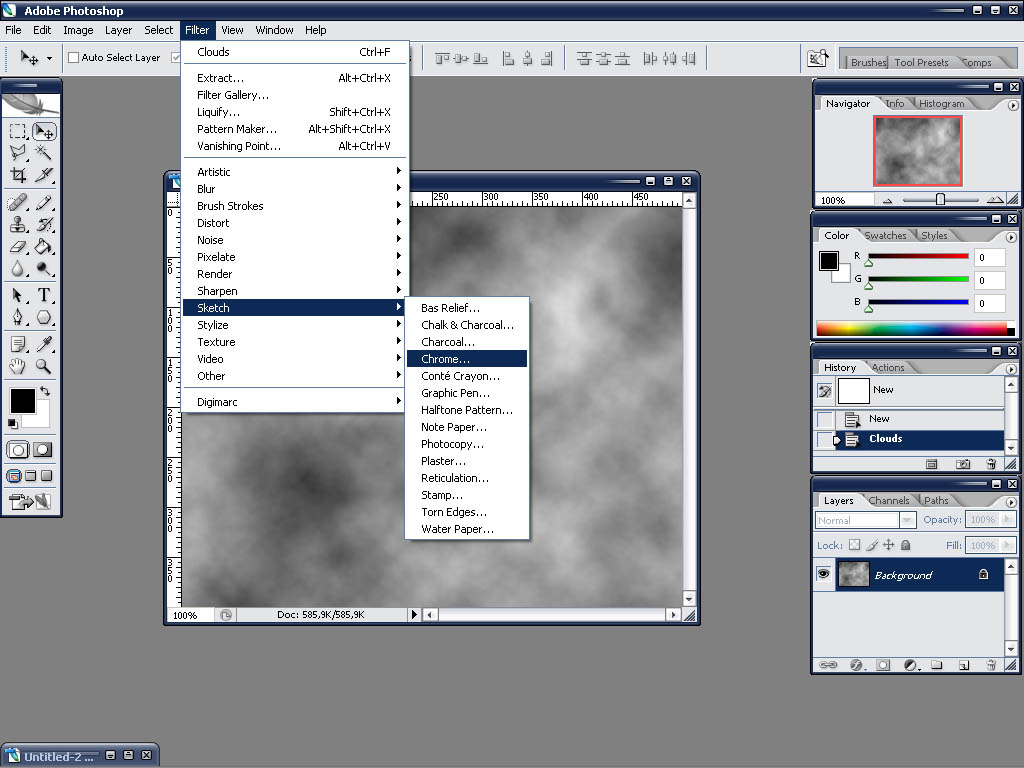Select the Magic Wand tool
Image resolution: width=1024 pixels, height=768 pixels.
coord(45,152)
